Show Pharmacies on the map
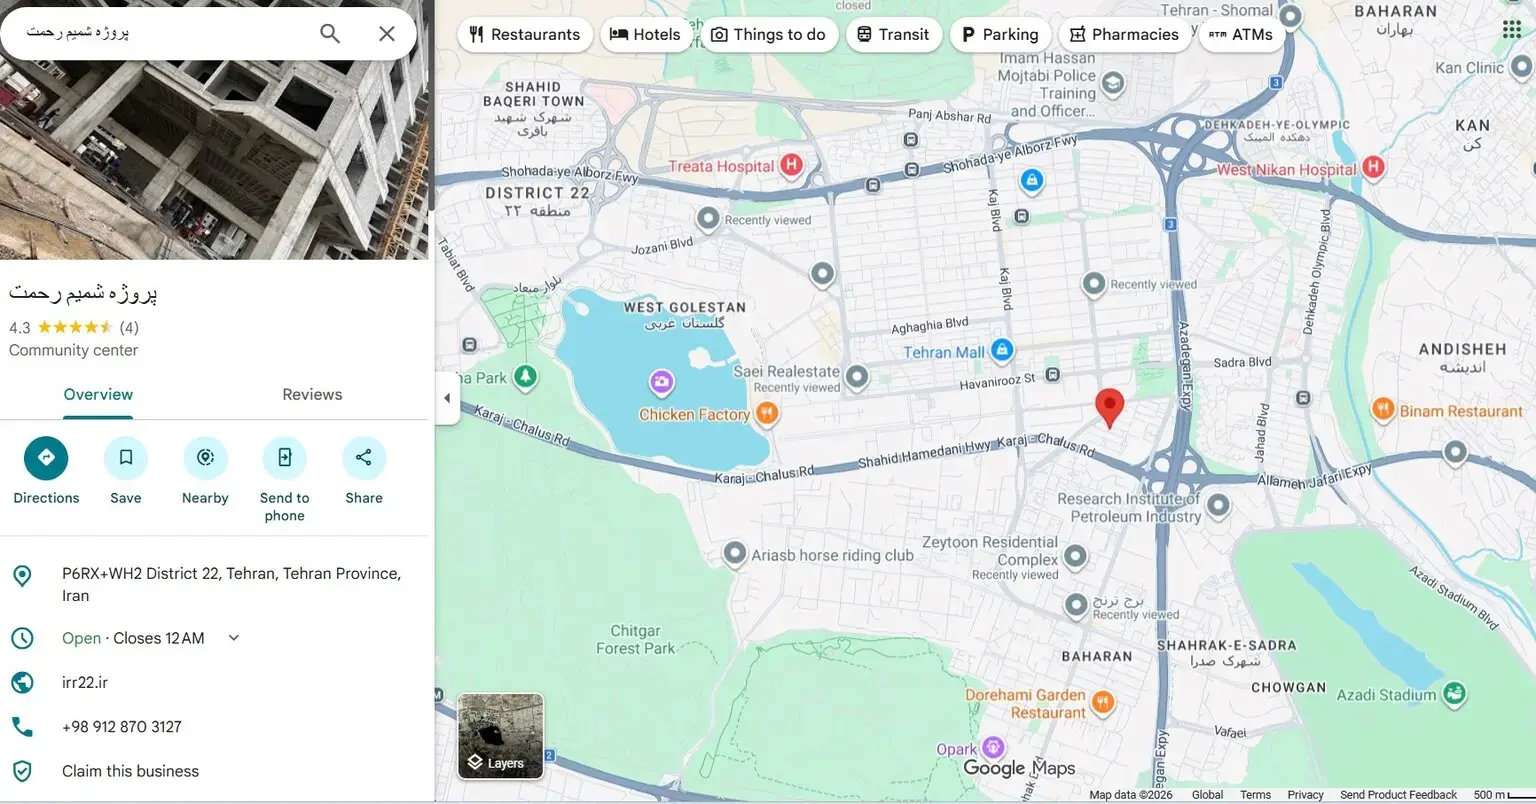The image size is (1536, 804). 1125,34
